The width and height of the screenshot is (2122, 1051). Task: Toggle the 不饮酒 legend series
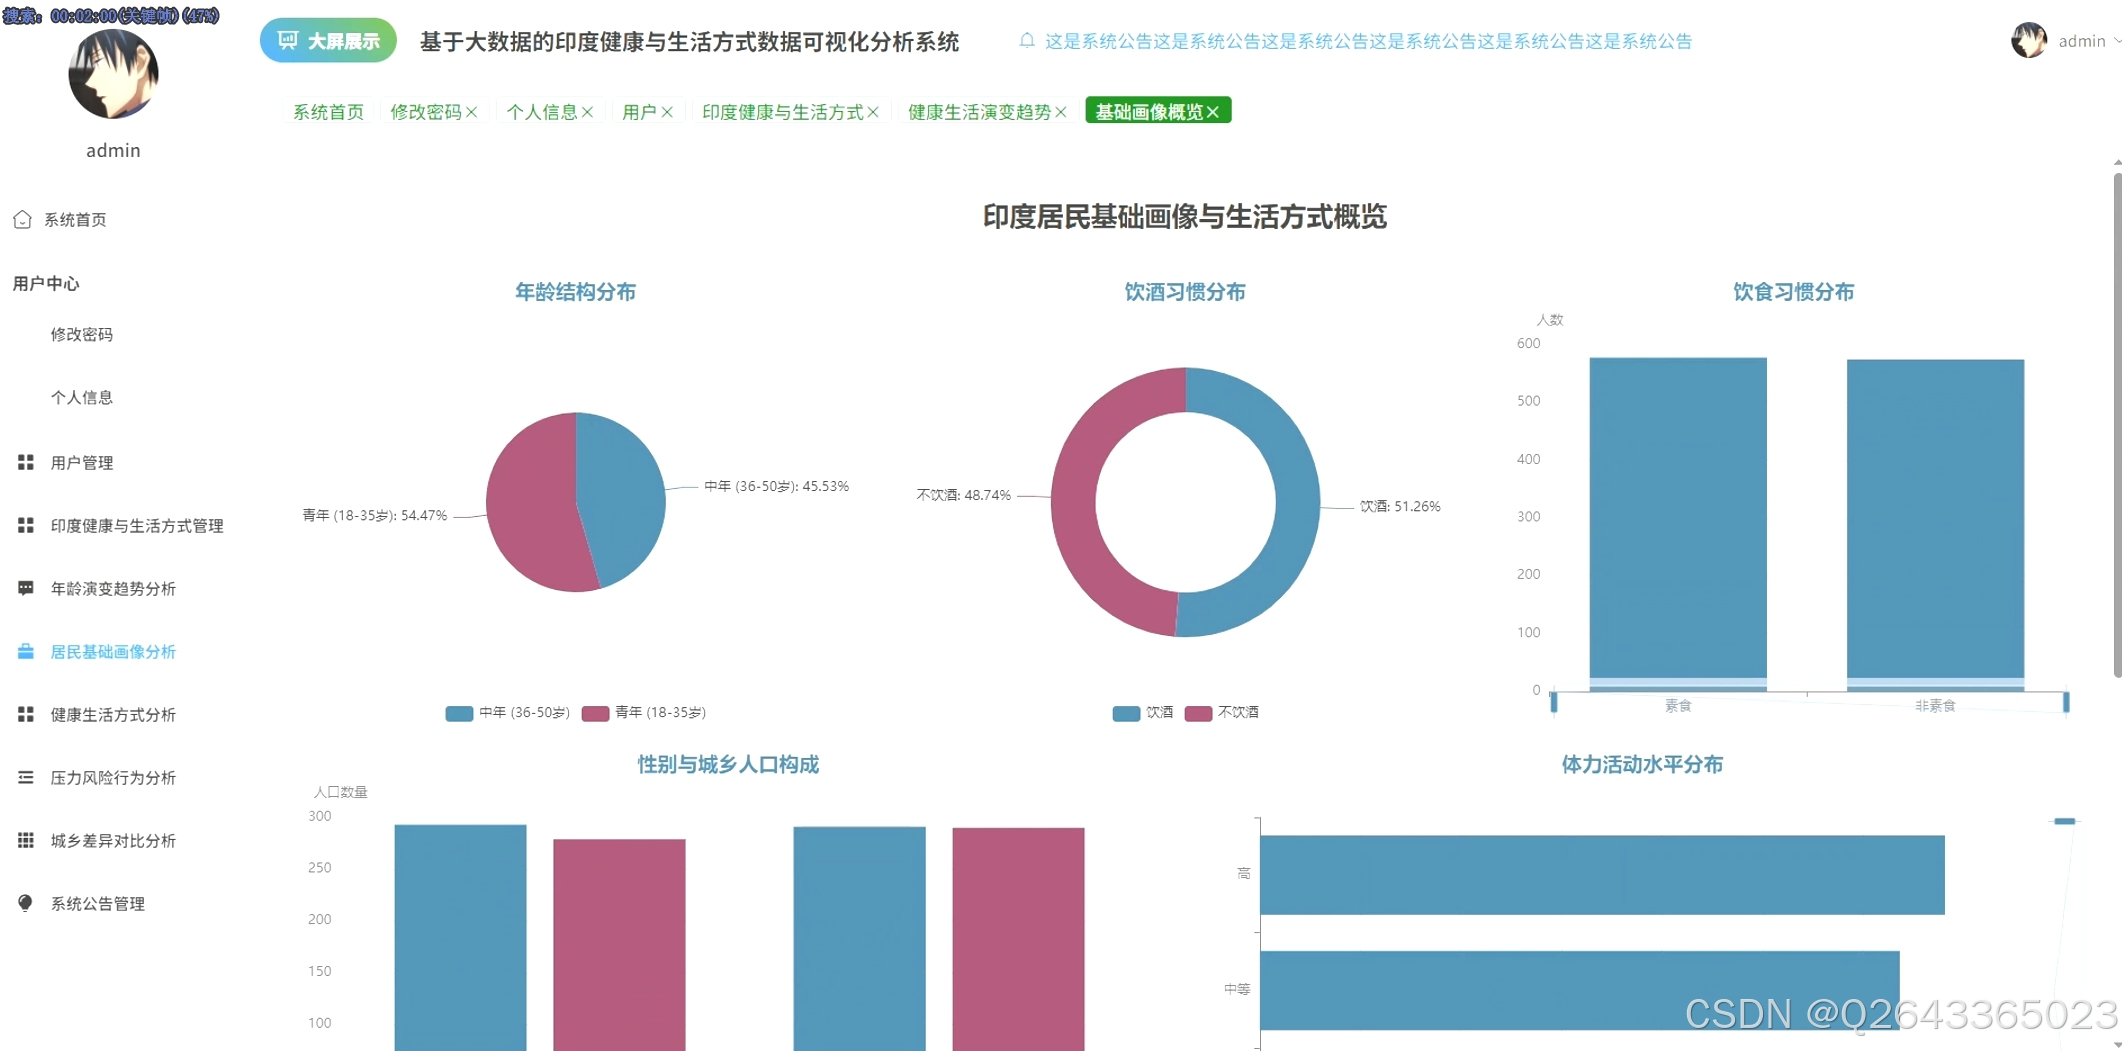click(1222, 713)
